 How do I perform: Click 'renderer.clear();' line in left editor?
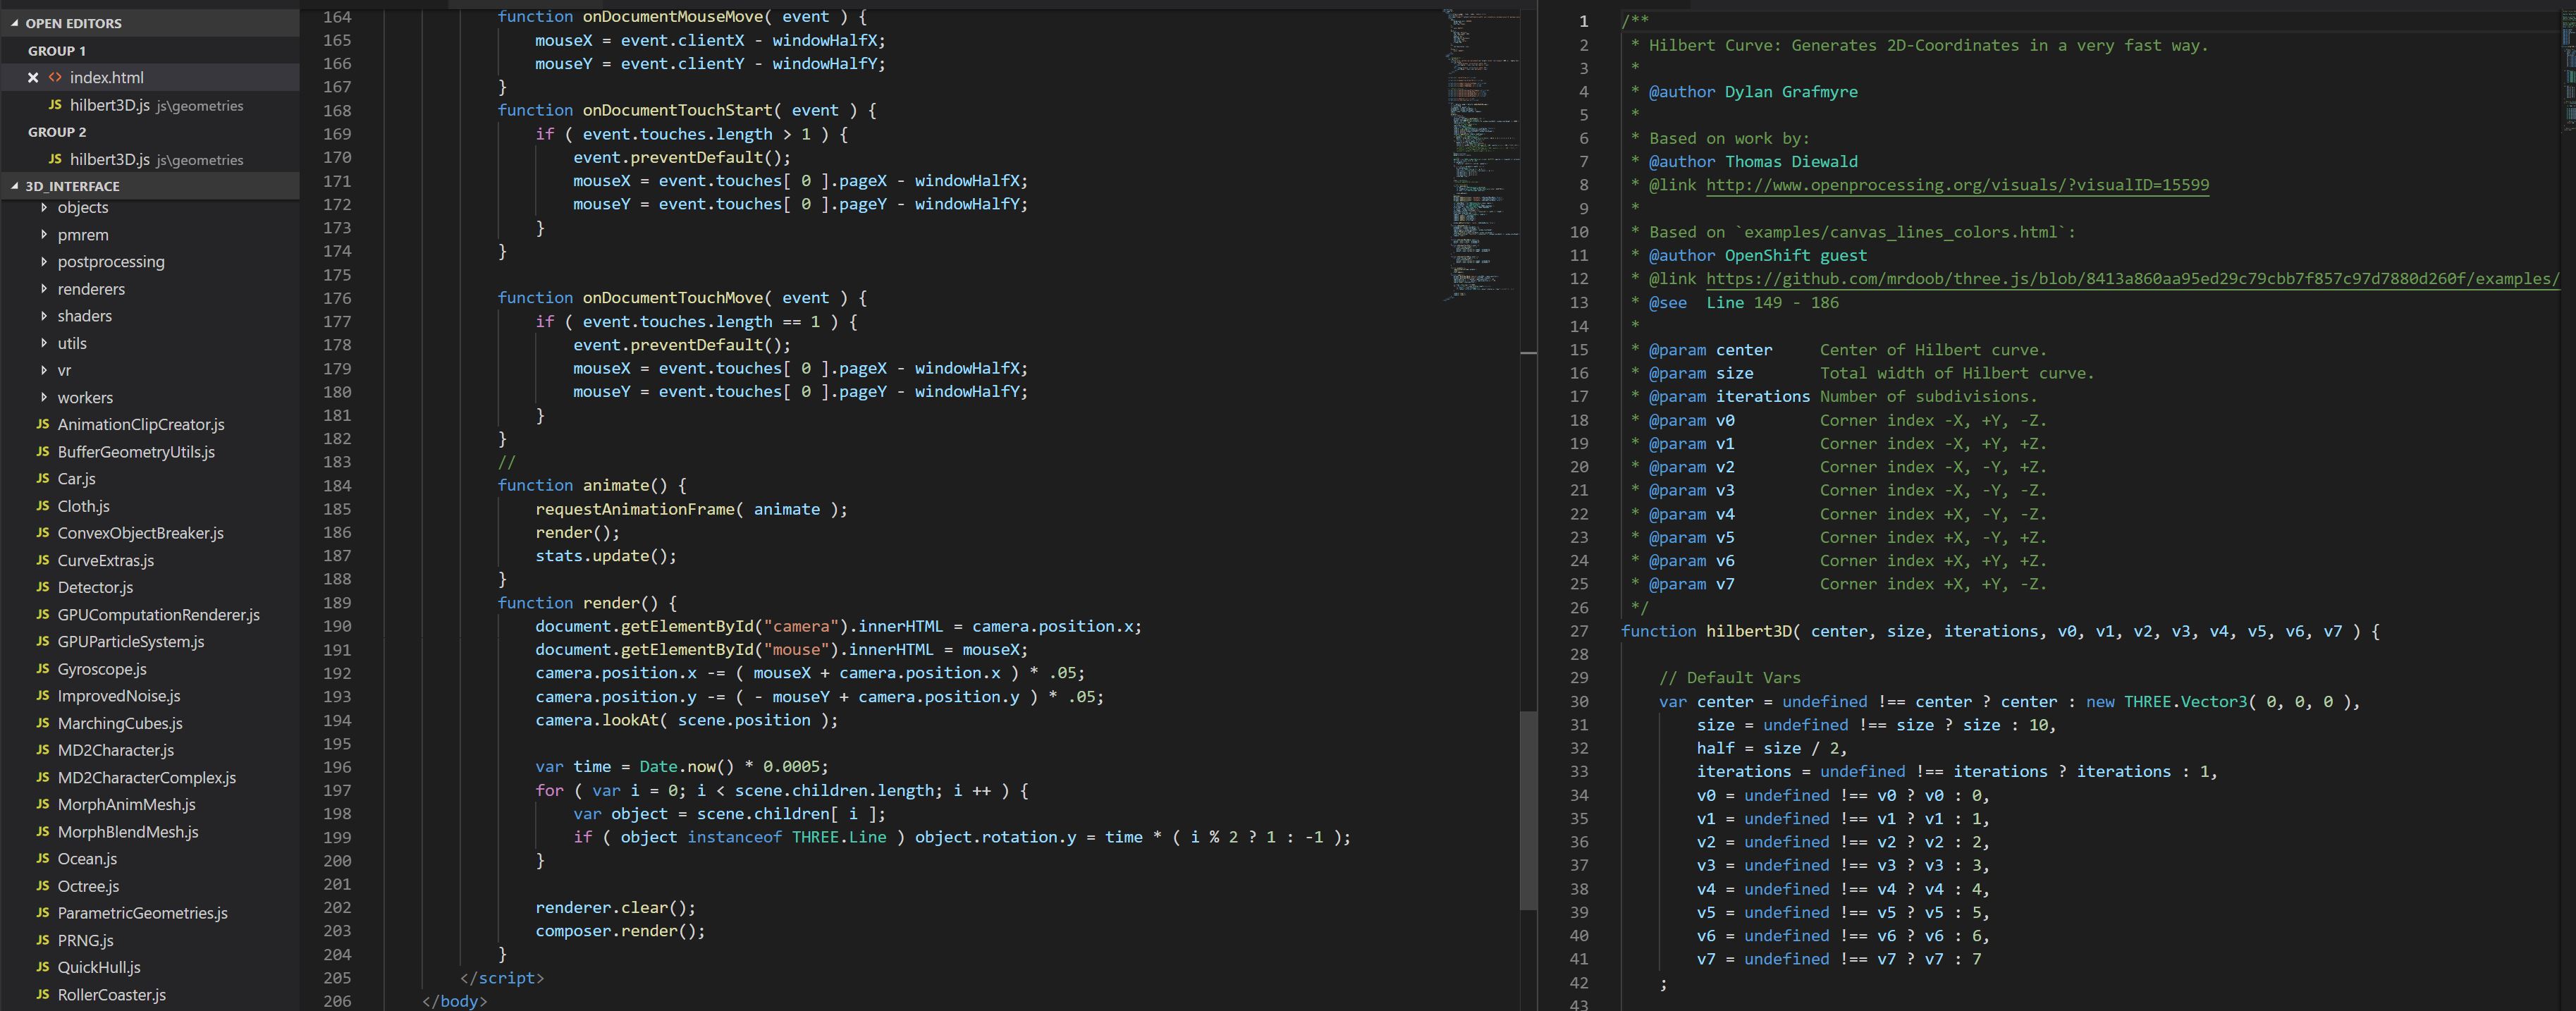(615, 908)
